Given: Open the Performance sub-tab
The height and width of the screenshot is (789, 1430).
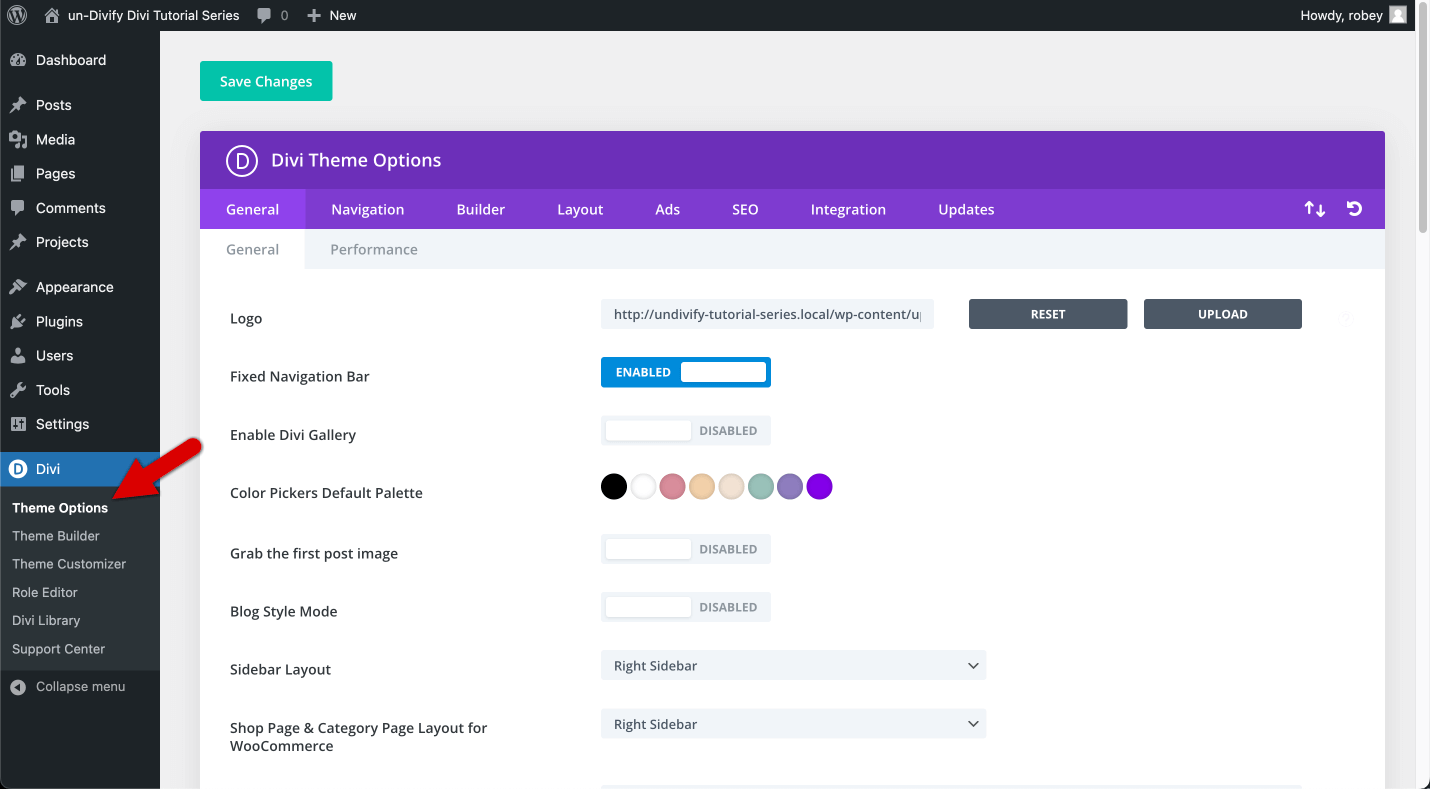Looking at the screenshot, I should pyautogui.click(x=374, y=249).
